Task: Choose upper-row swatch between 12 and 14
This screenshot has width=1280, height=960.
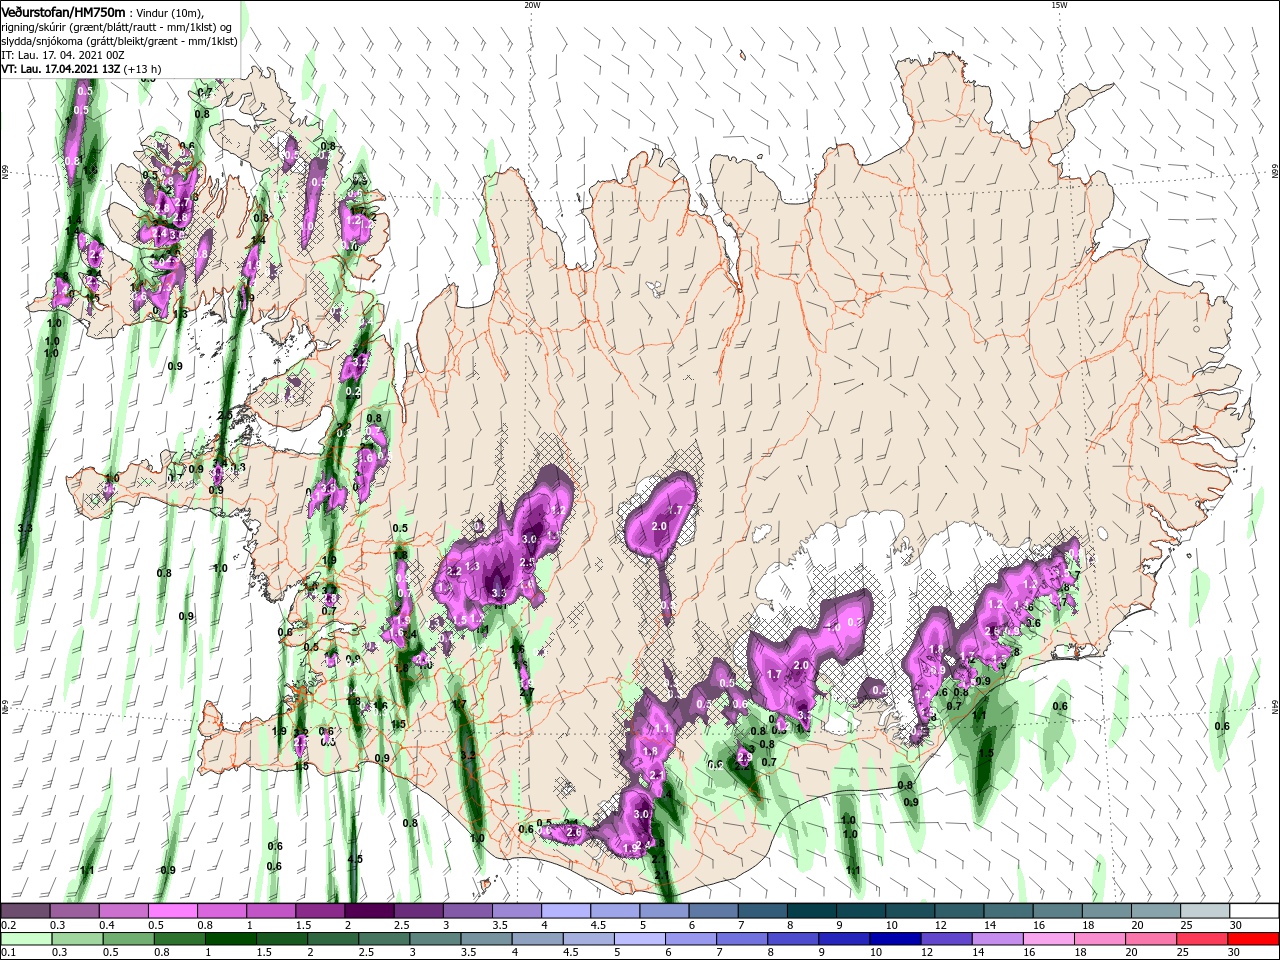Action: tap(960, 911)
